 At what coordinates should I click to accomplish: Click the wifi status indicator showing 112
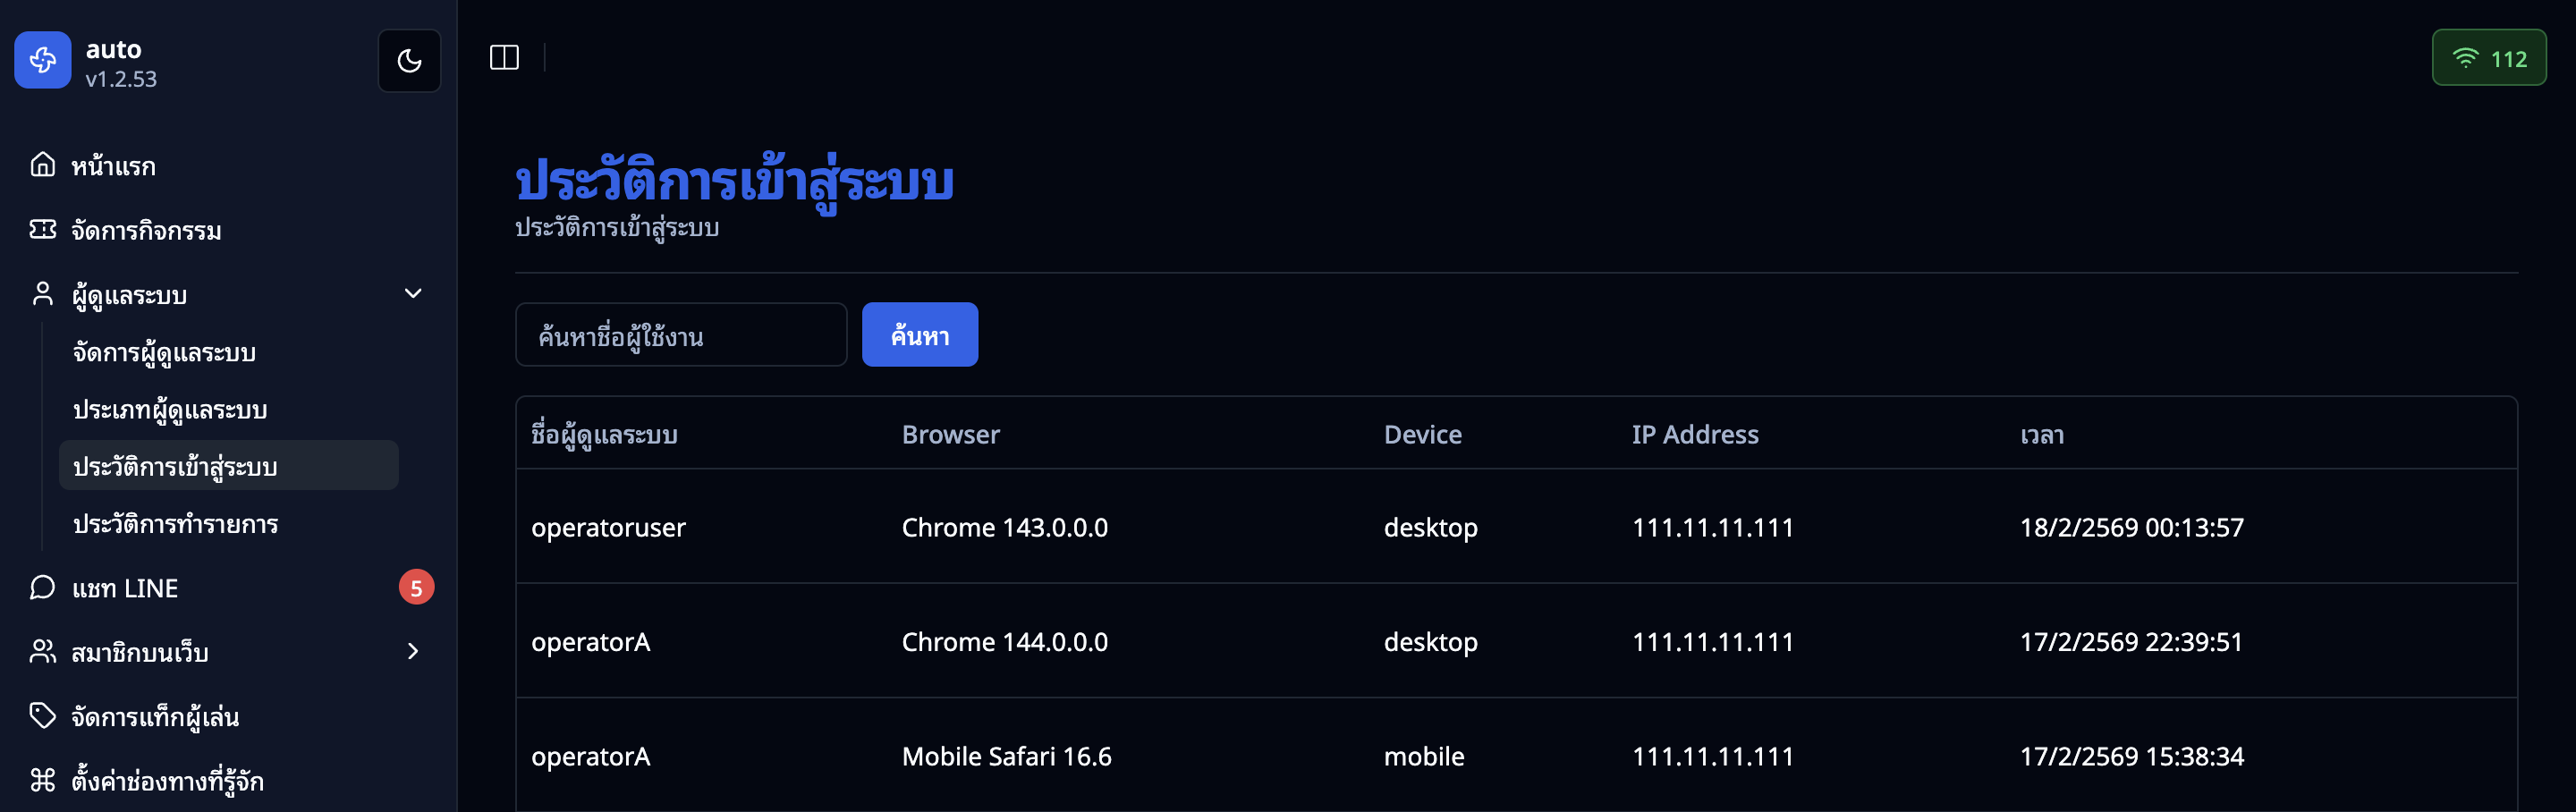pos(2489,57)
